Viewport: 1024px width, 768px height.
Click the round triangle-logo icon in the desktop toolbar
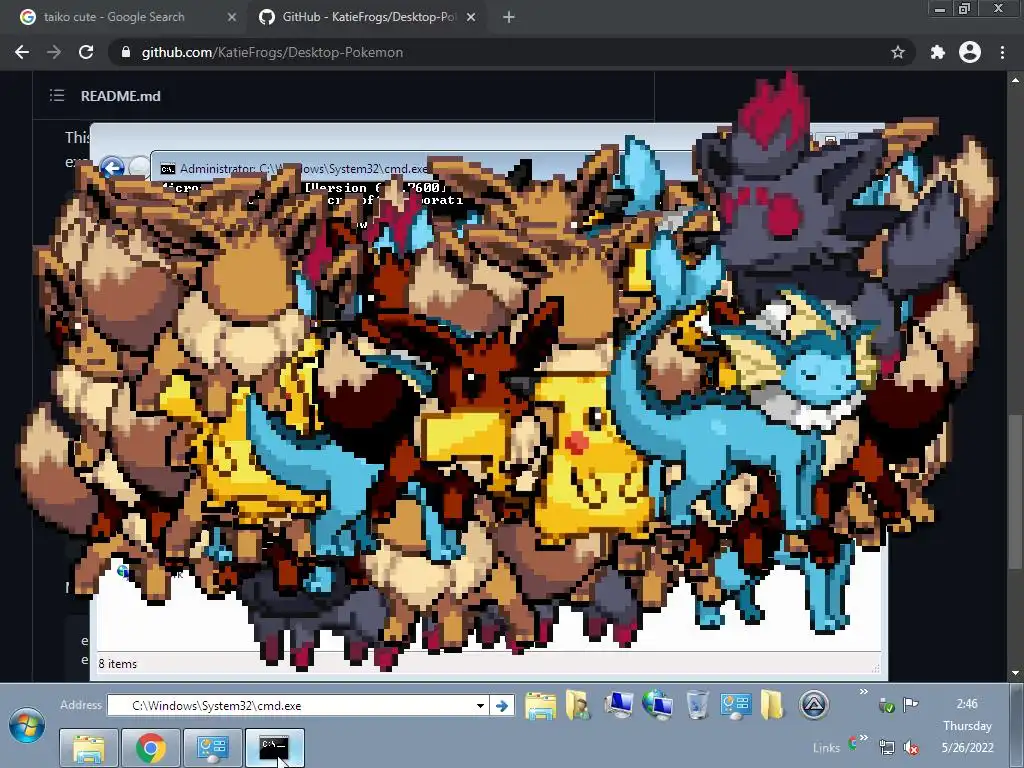tap(814, 705)
